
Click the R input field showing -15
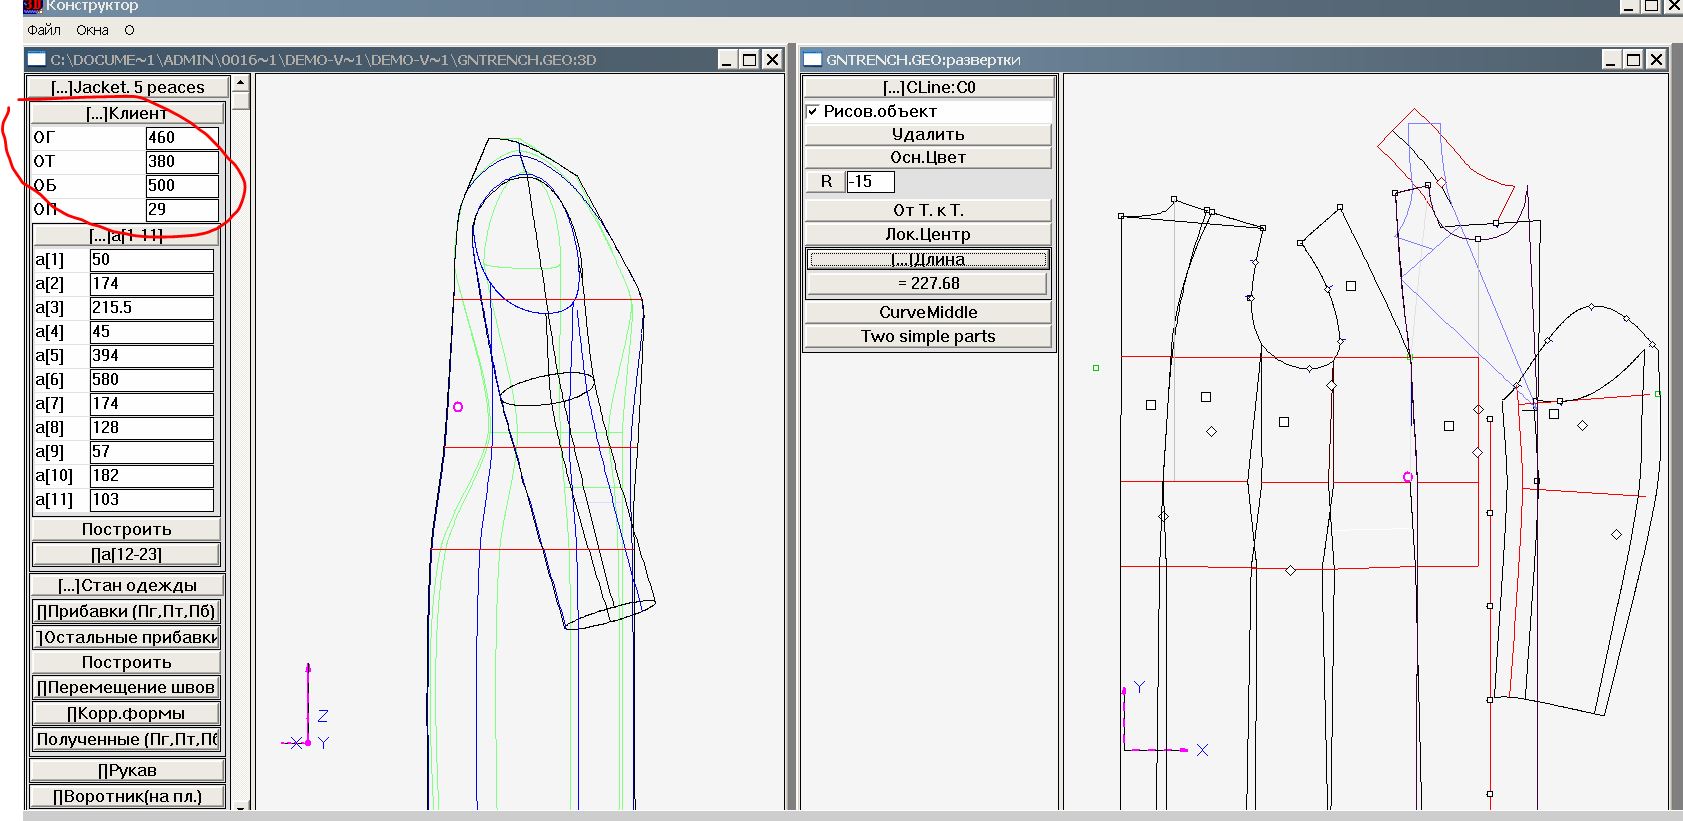click(869, 182)
